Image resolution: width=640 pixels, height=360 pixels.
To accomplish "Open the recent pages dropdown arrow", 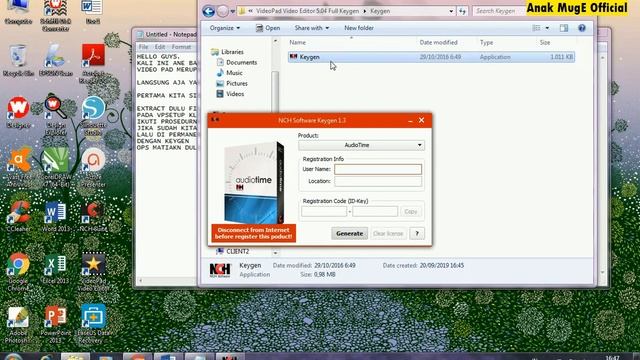I will 233,11.
